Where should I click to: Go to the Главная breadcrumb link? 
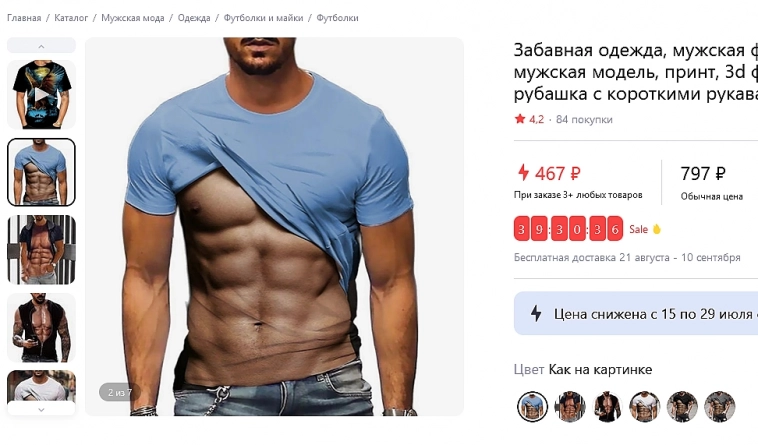(24, 18)
